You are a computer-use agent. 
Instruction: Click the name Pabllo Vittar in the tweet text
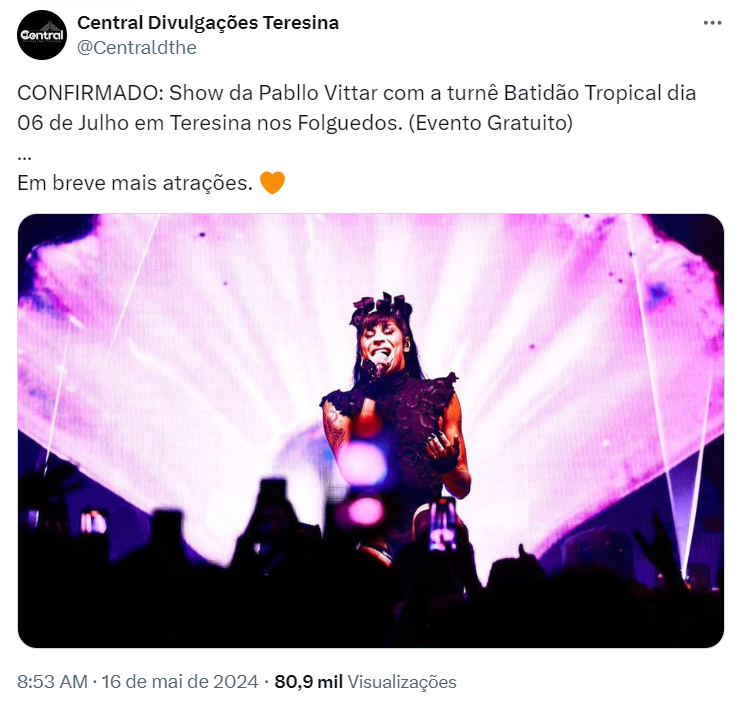coord(318,93)
